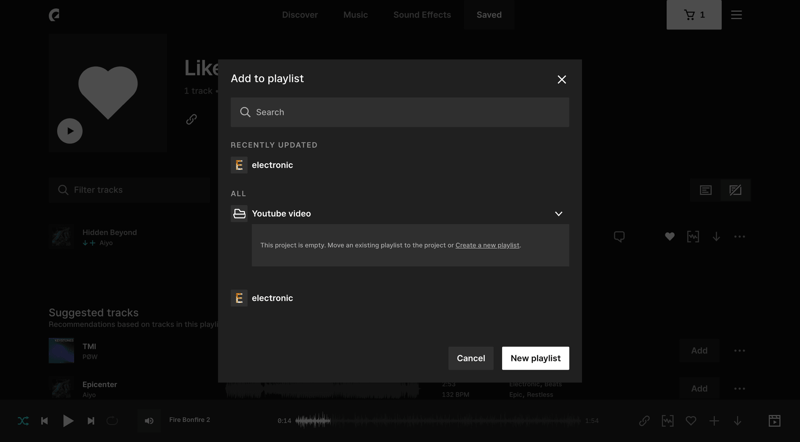Seek in the player waveform
This screenshot has width=800, height=442.
pyautogui.click(x=438, y=421)
